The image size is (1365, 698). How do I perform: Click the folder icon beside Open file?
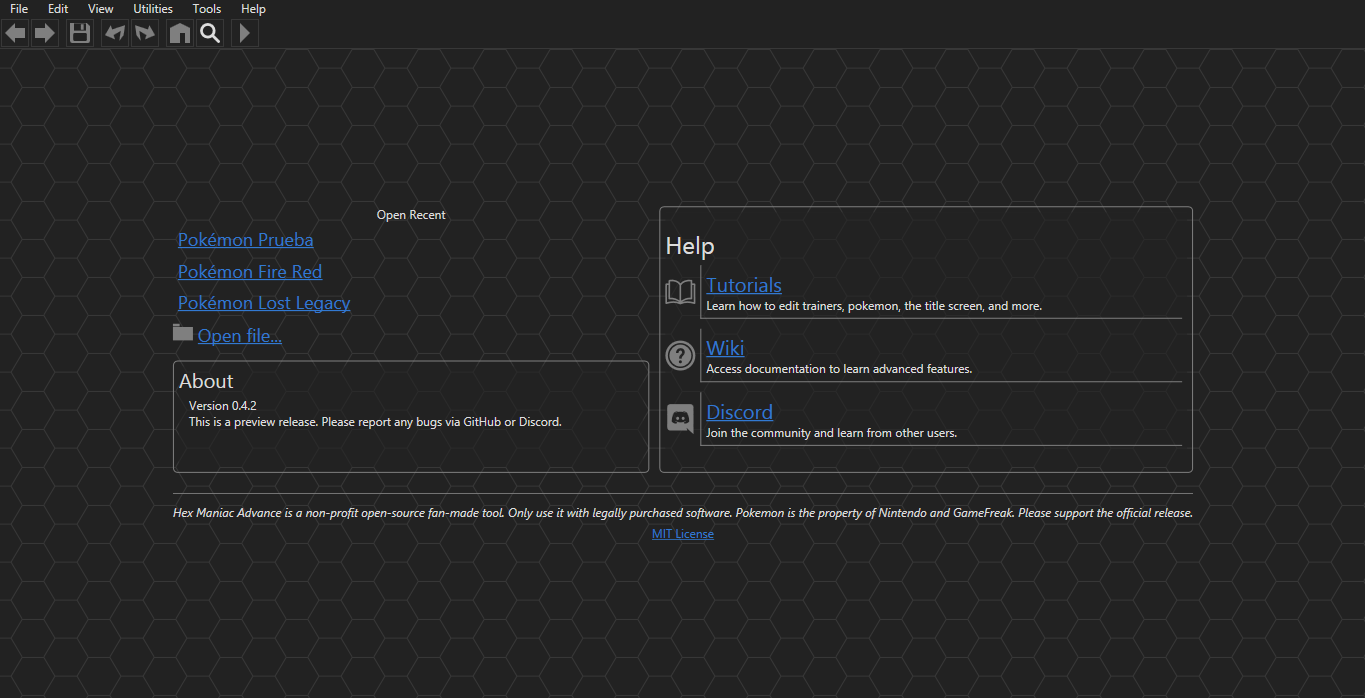coord(182,331)
